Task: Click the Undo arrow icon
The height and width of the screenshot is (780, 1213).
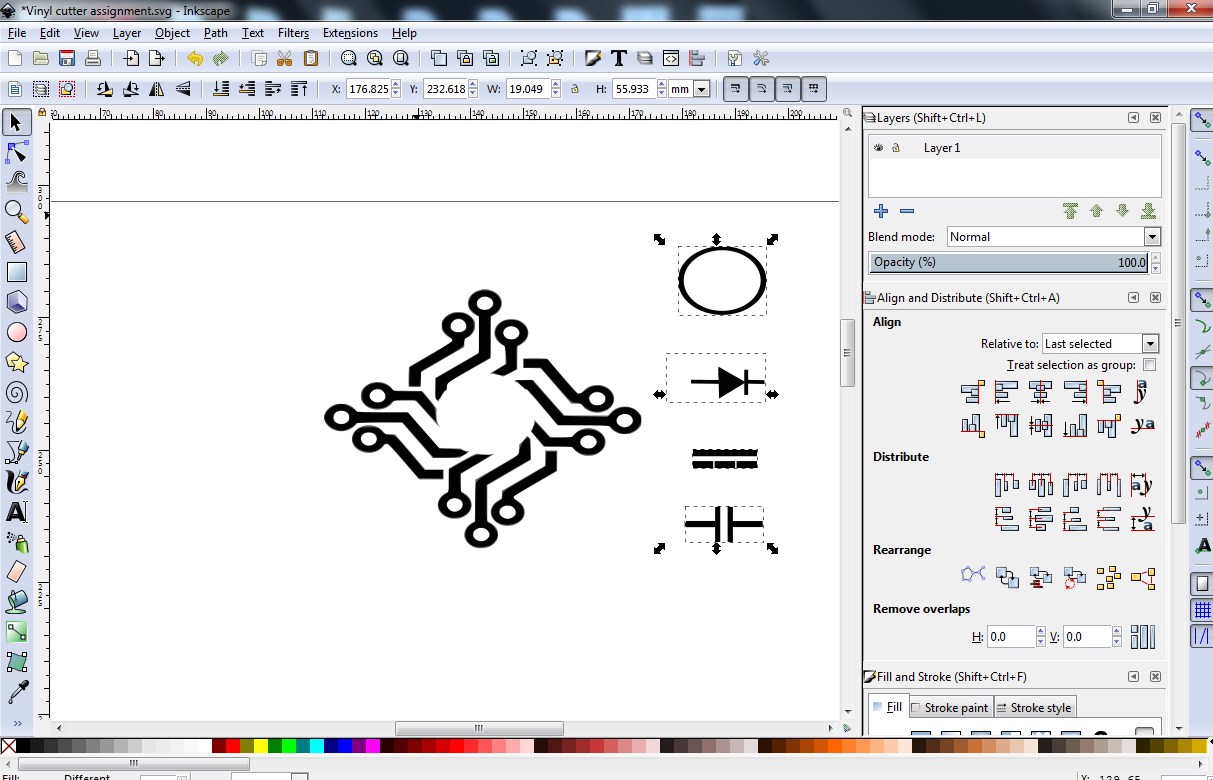Action: pyautogui.click(x=195, y=59)
